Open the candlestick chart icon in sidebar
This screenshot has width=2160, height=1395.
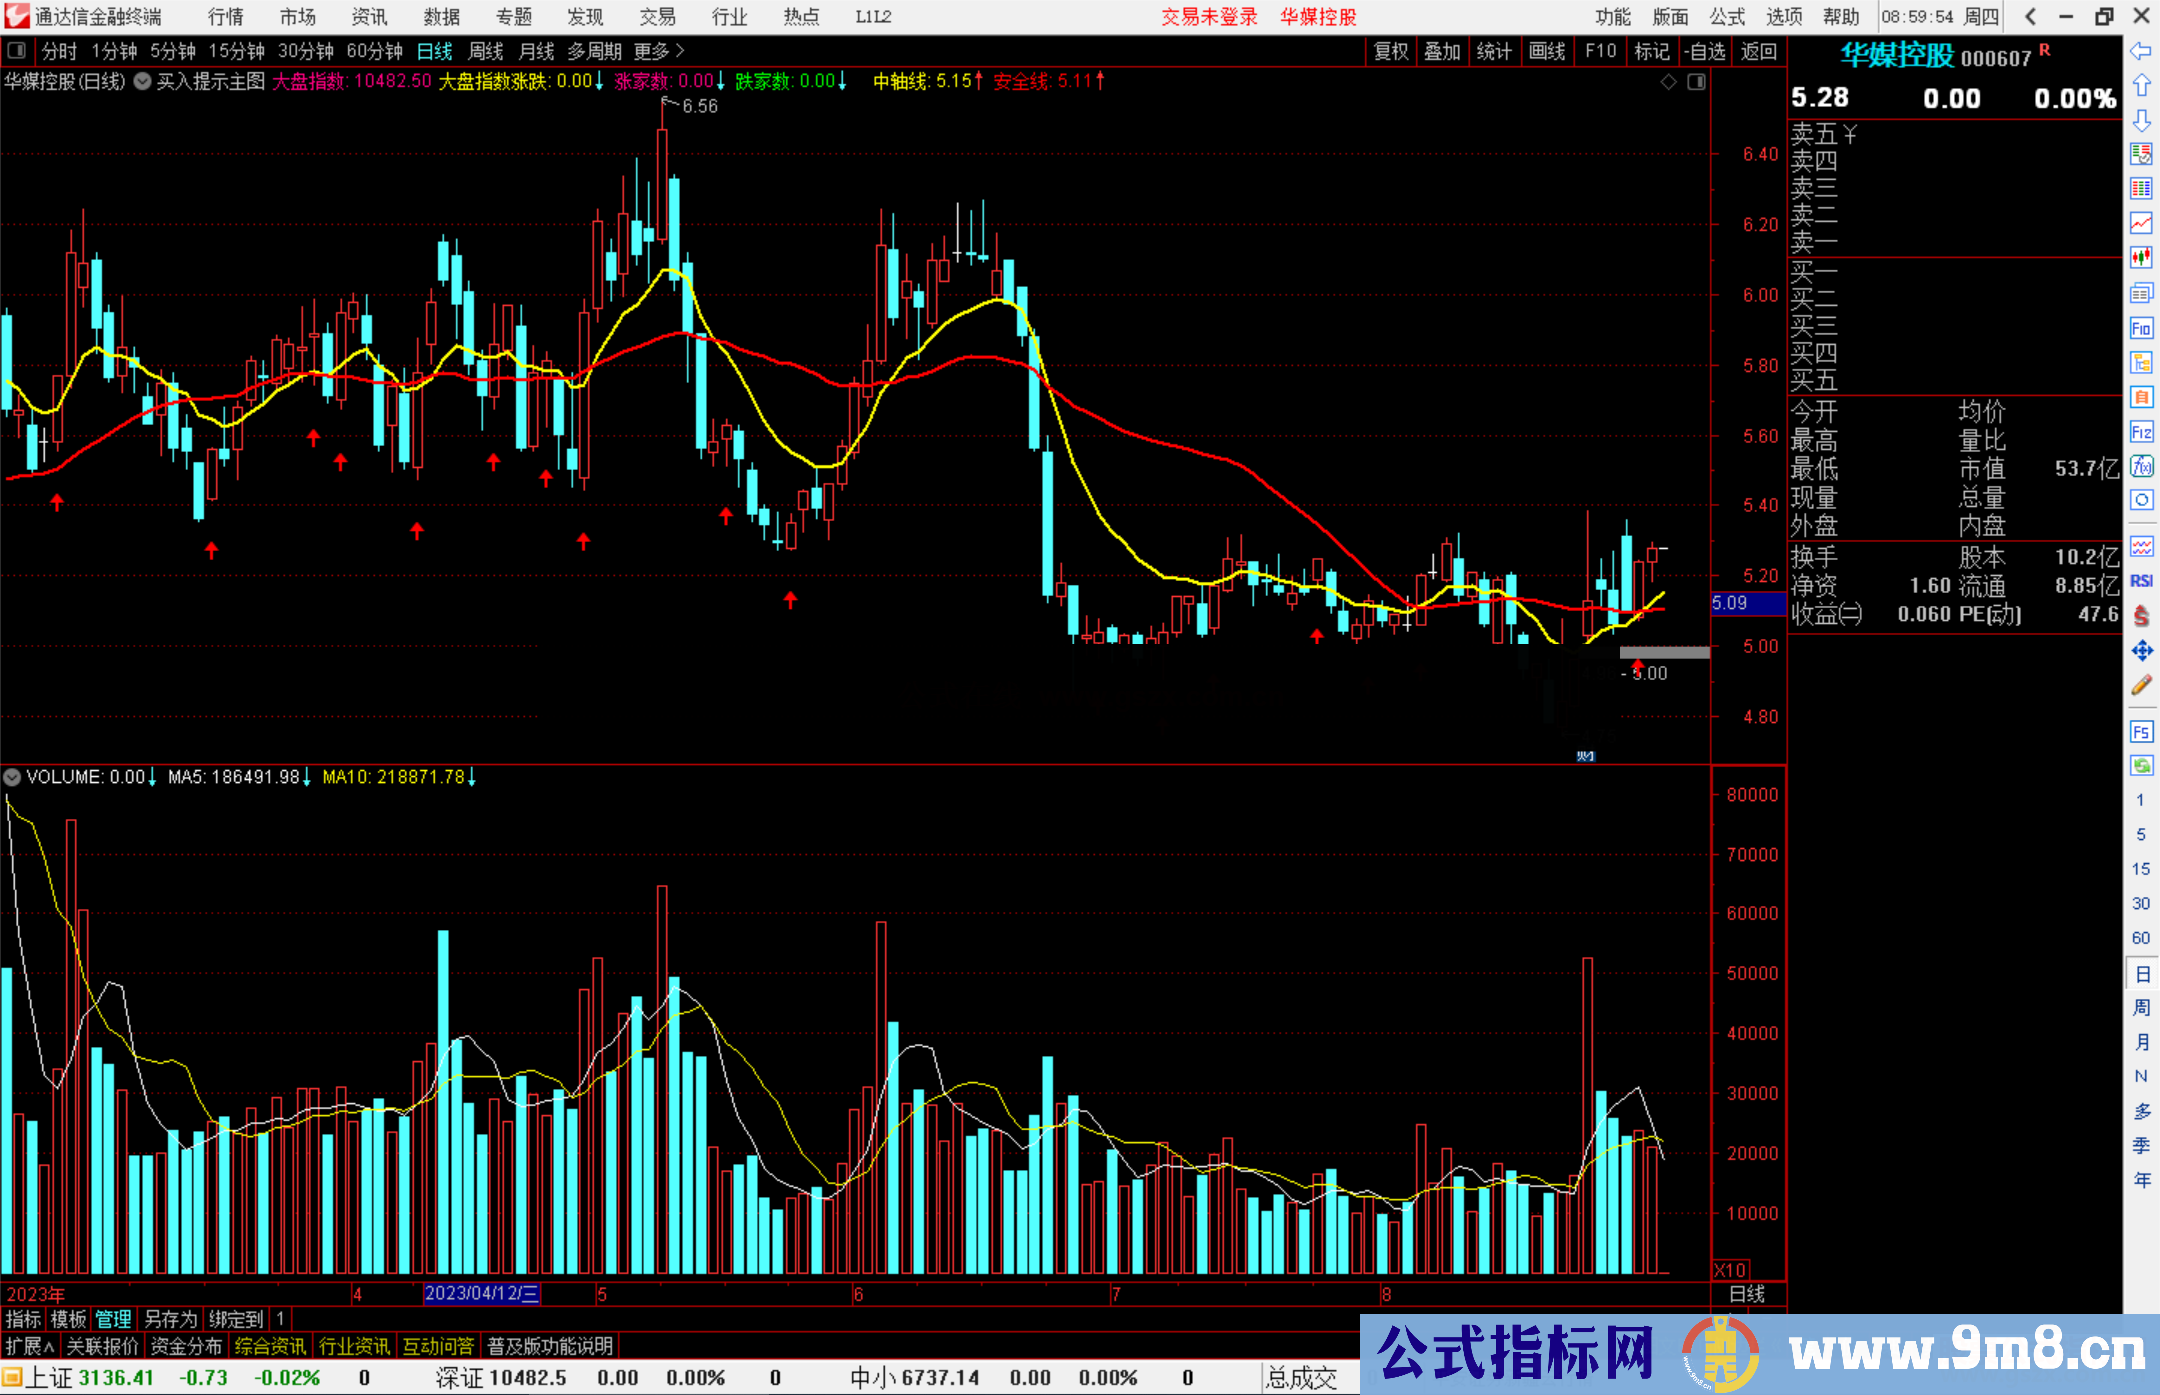tap(2141, 258)
